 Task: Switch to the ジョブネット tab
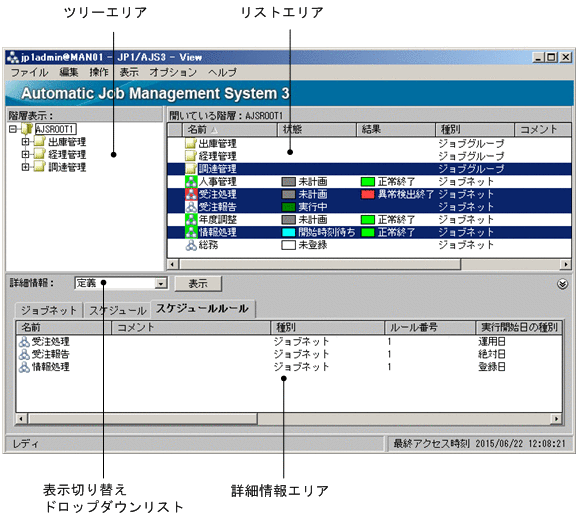(49, 311)
